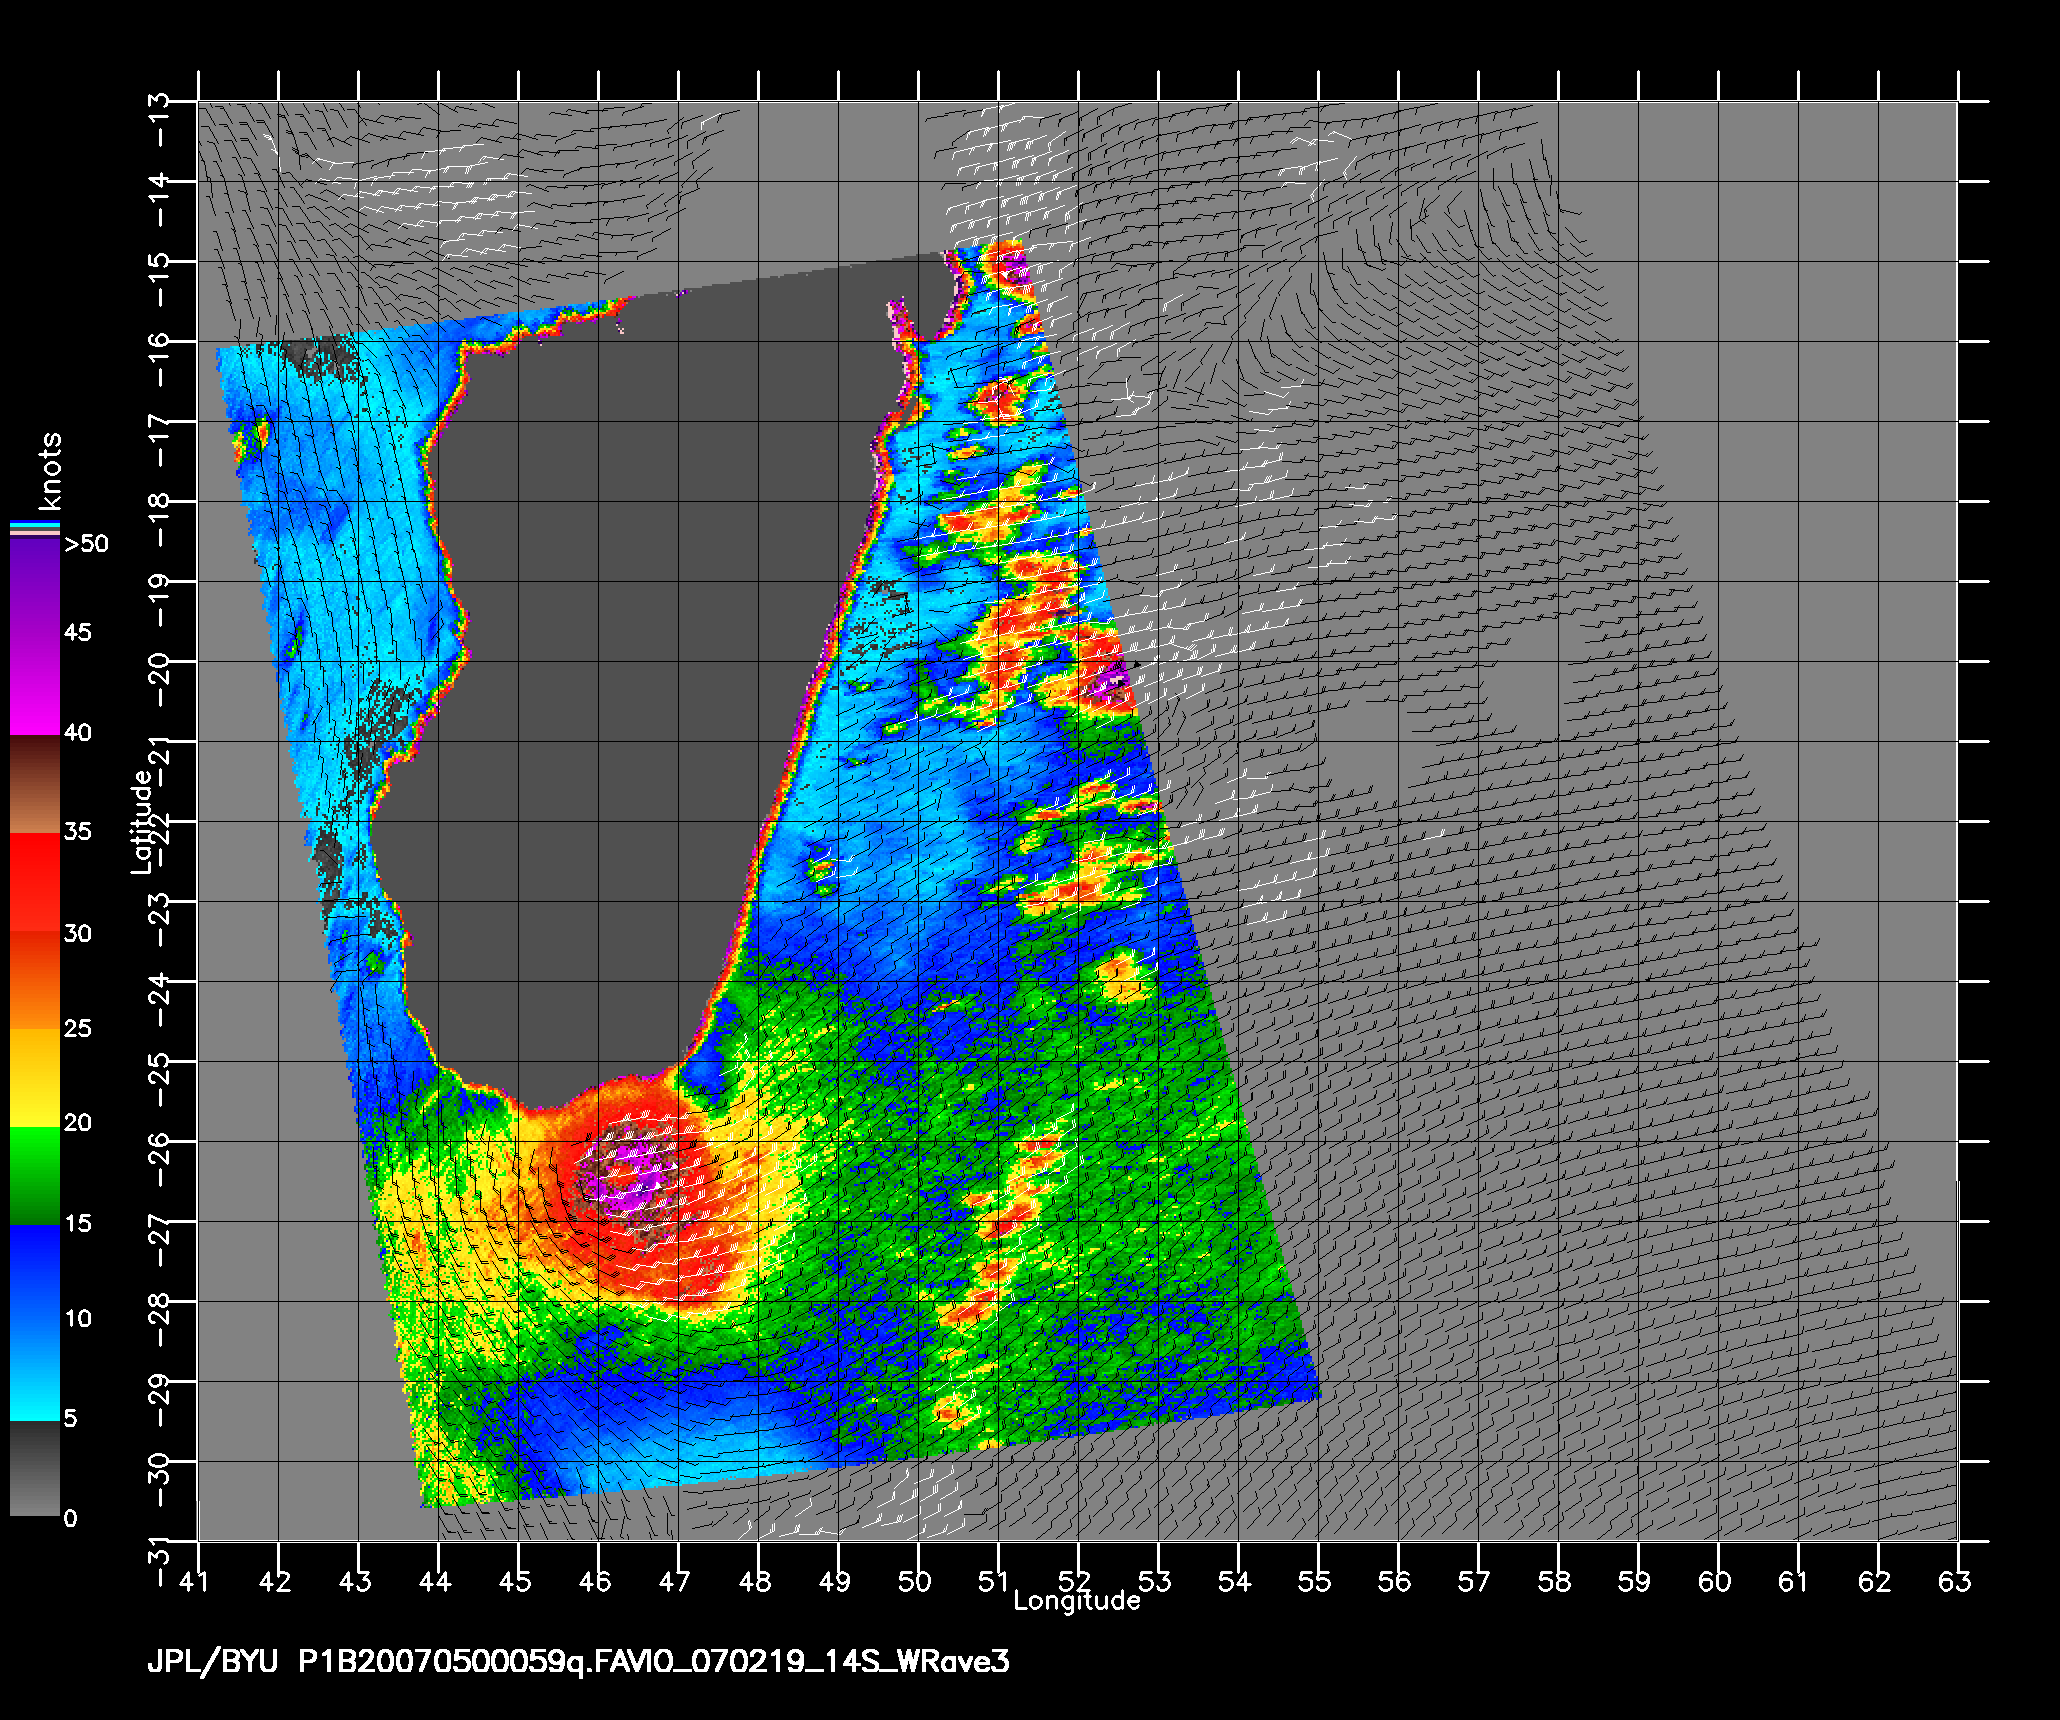Click the colorbar '40' tick label

[x=77, y=732]
